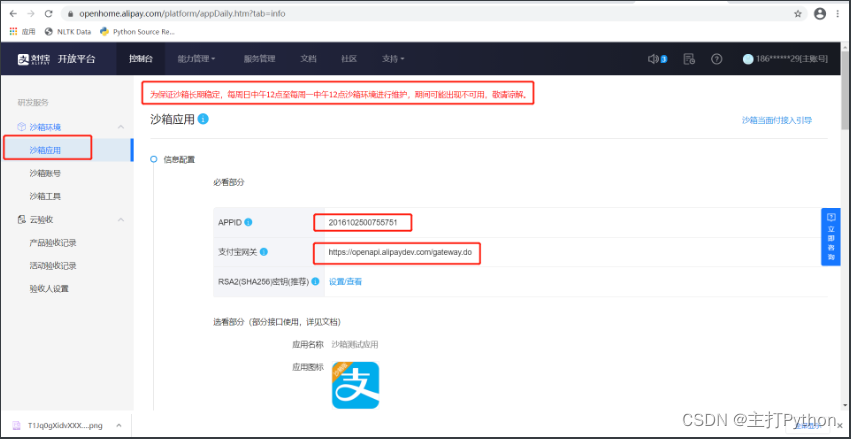851x439 pixels.
Task: Click the Alipay 开放平台 logo
Action: [x=56, y=59]
